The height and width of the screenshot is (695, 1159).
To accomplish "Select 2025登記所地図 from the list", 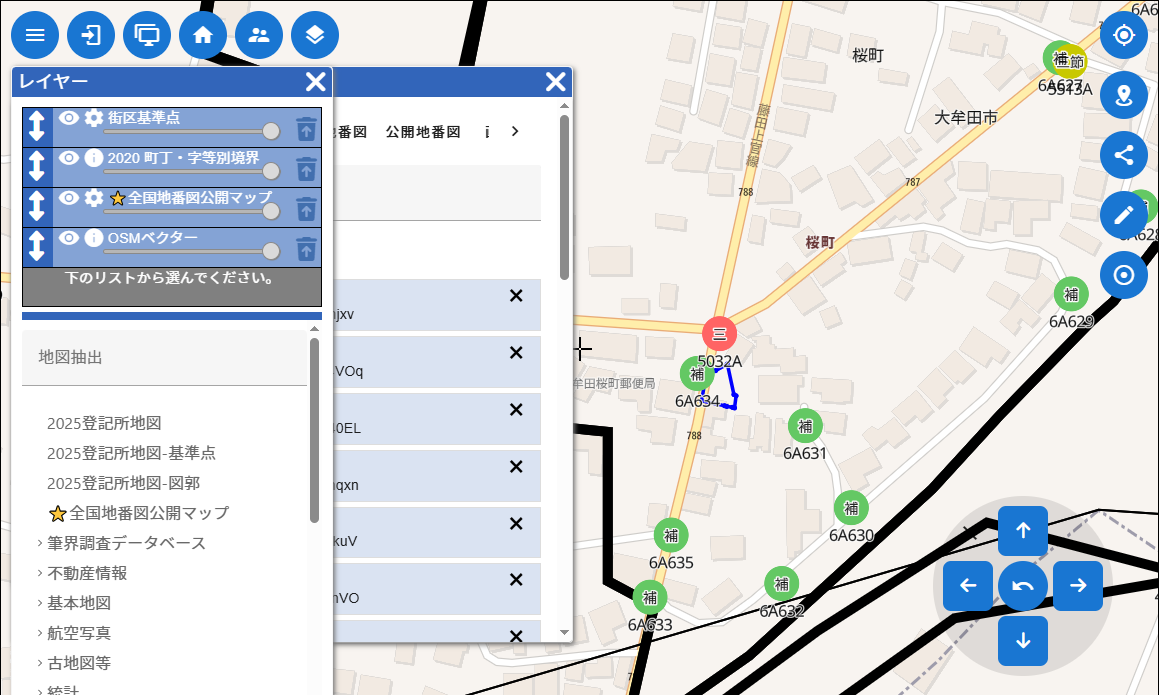I will 104,423.
